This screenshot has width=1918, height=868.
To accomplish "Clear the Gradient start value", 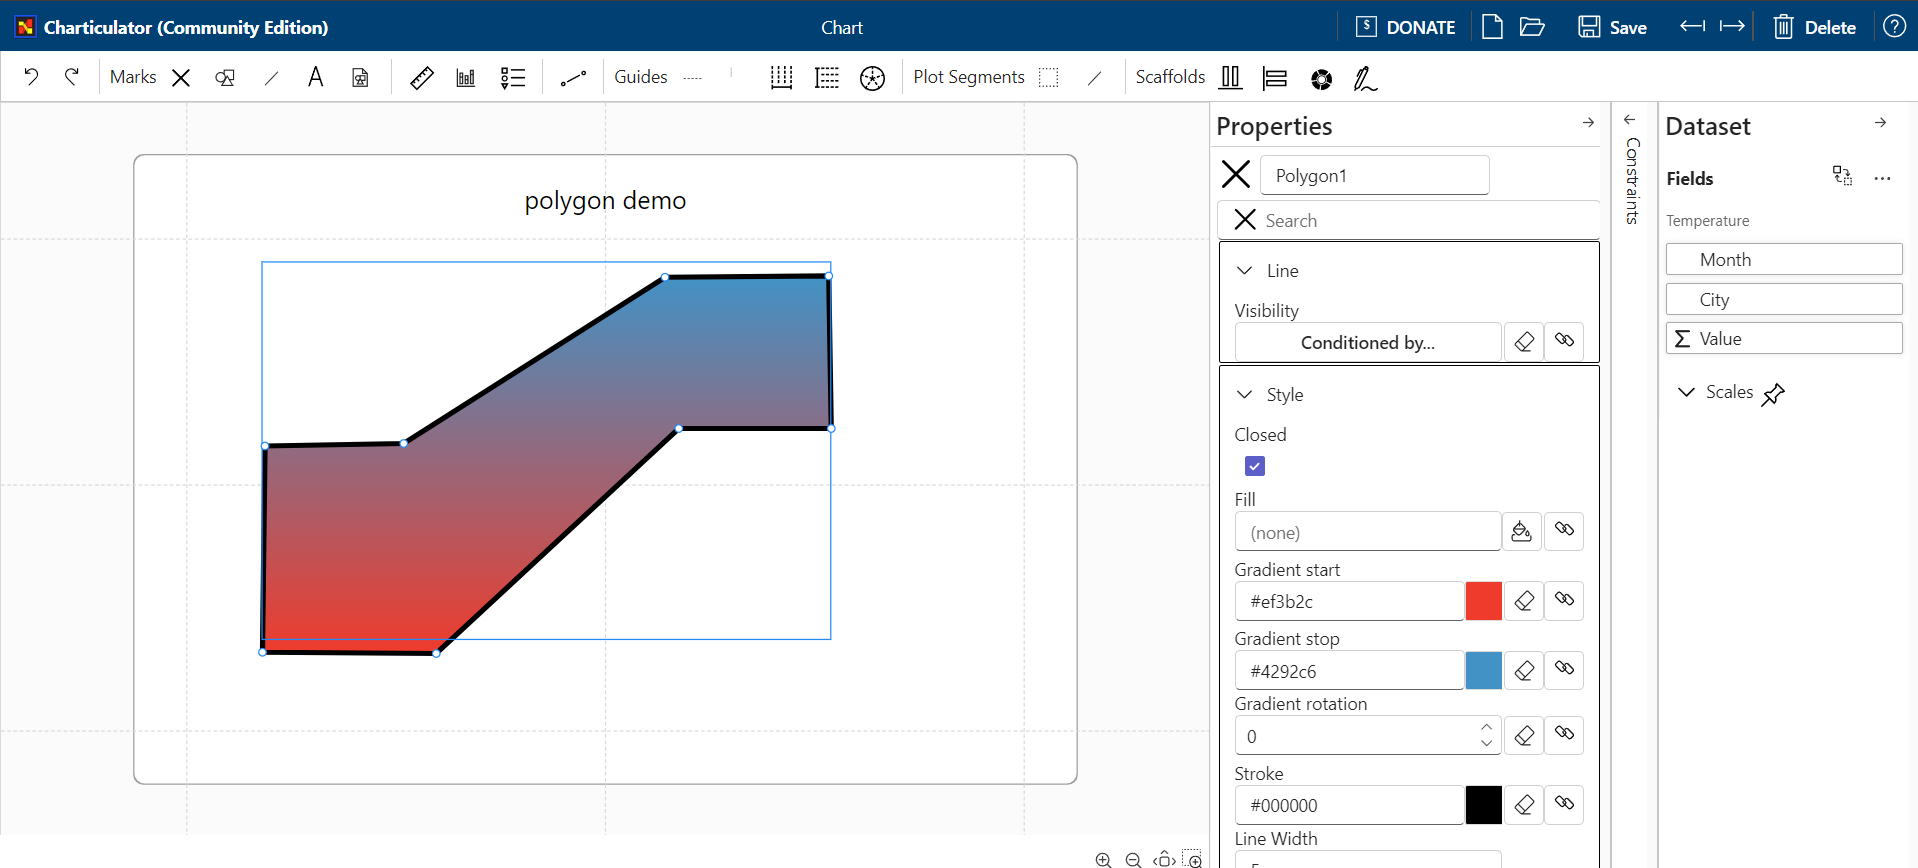I will click(1524, 601).
